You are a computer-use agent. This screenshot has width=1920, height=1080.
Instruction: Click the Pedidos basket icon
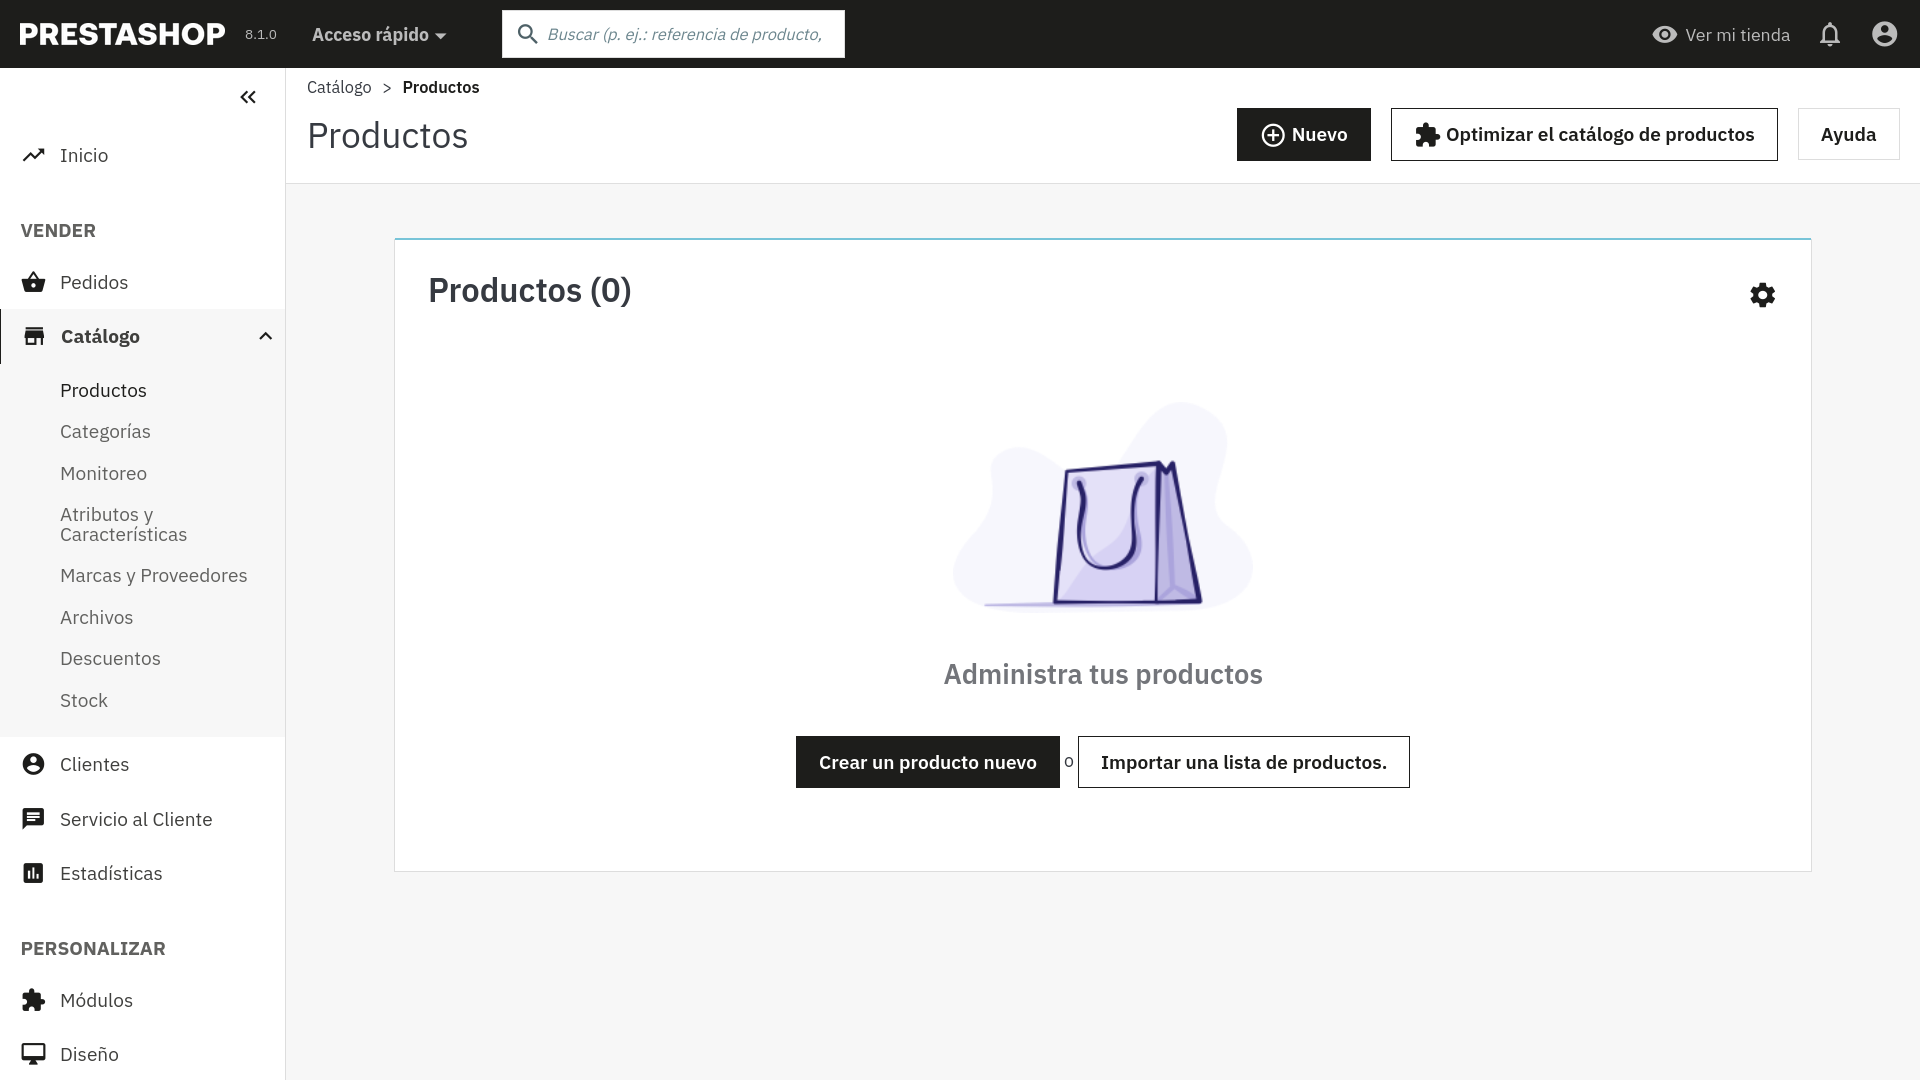coord(34,282)
